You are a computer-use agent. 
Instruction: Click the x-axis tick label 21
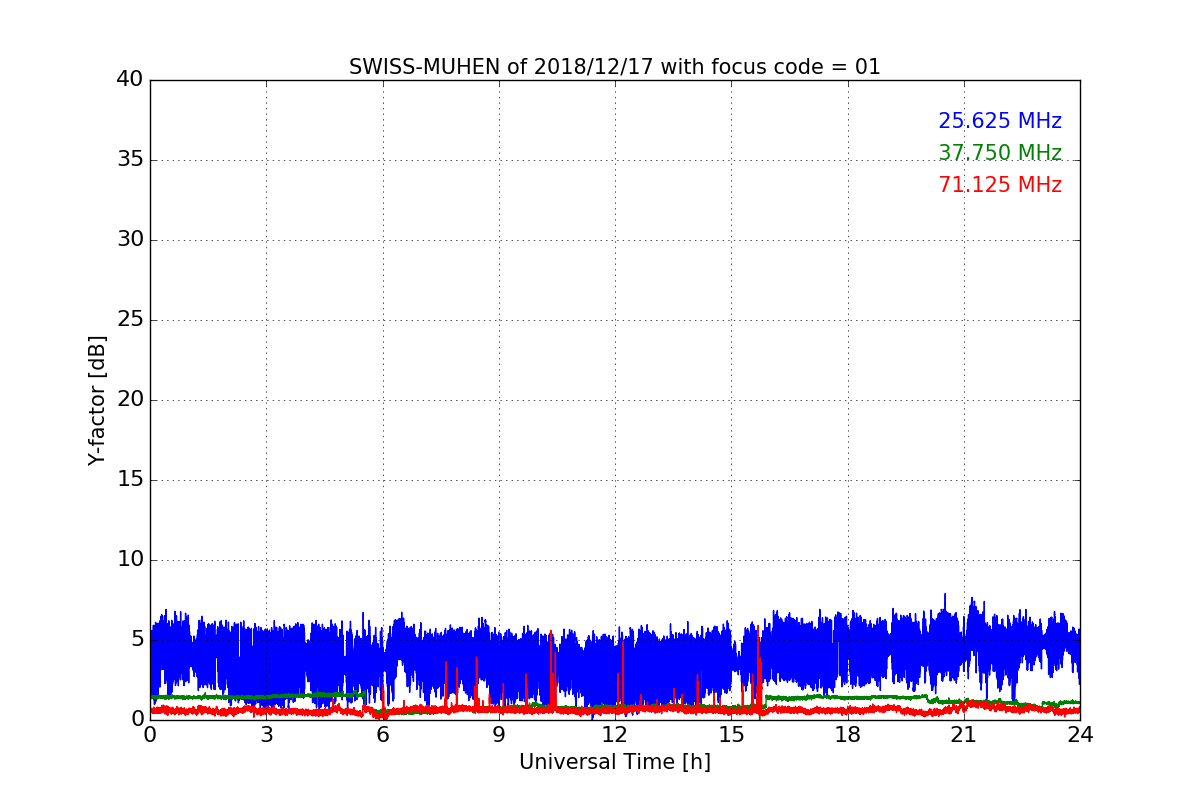(x=964, y=735)
